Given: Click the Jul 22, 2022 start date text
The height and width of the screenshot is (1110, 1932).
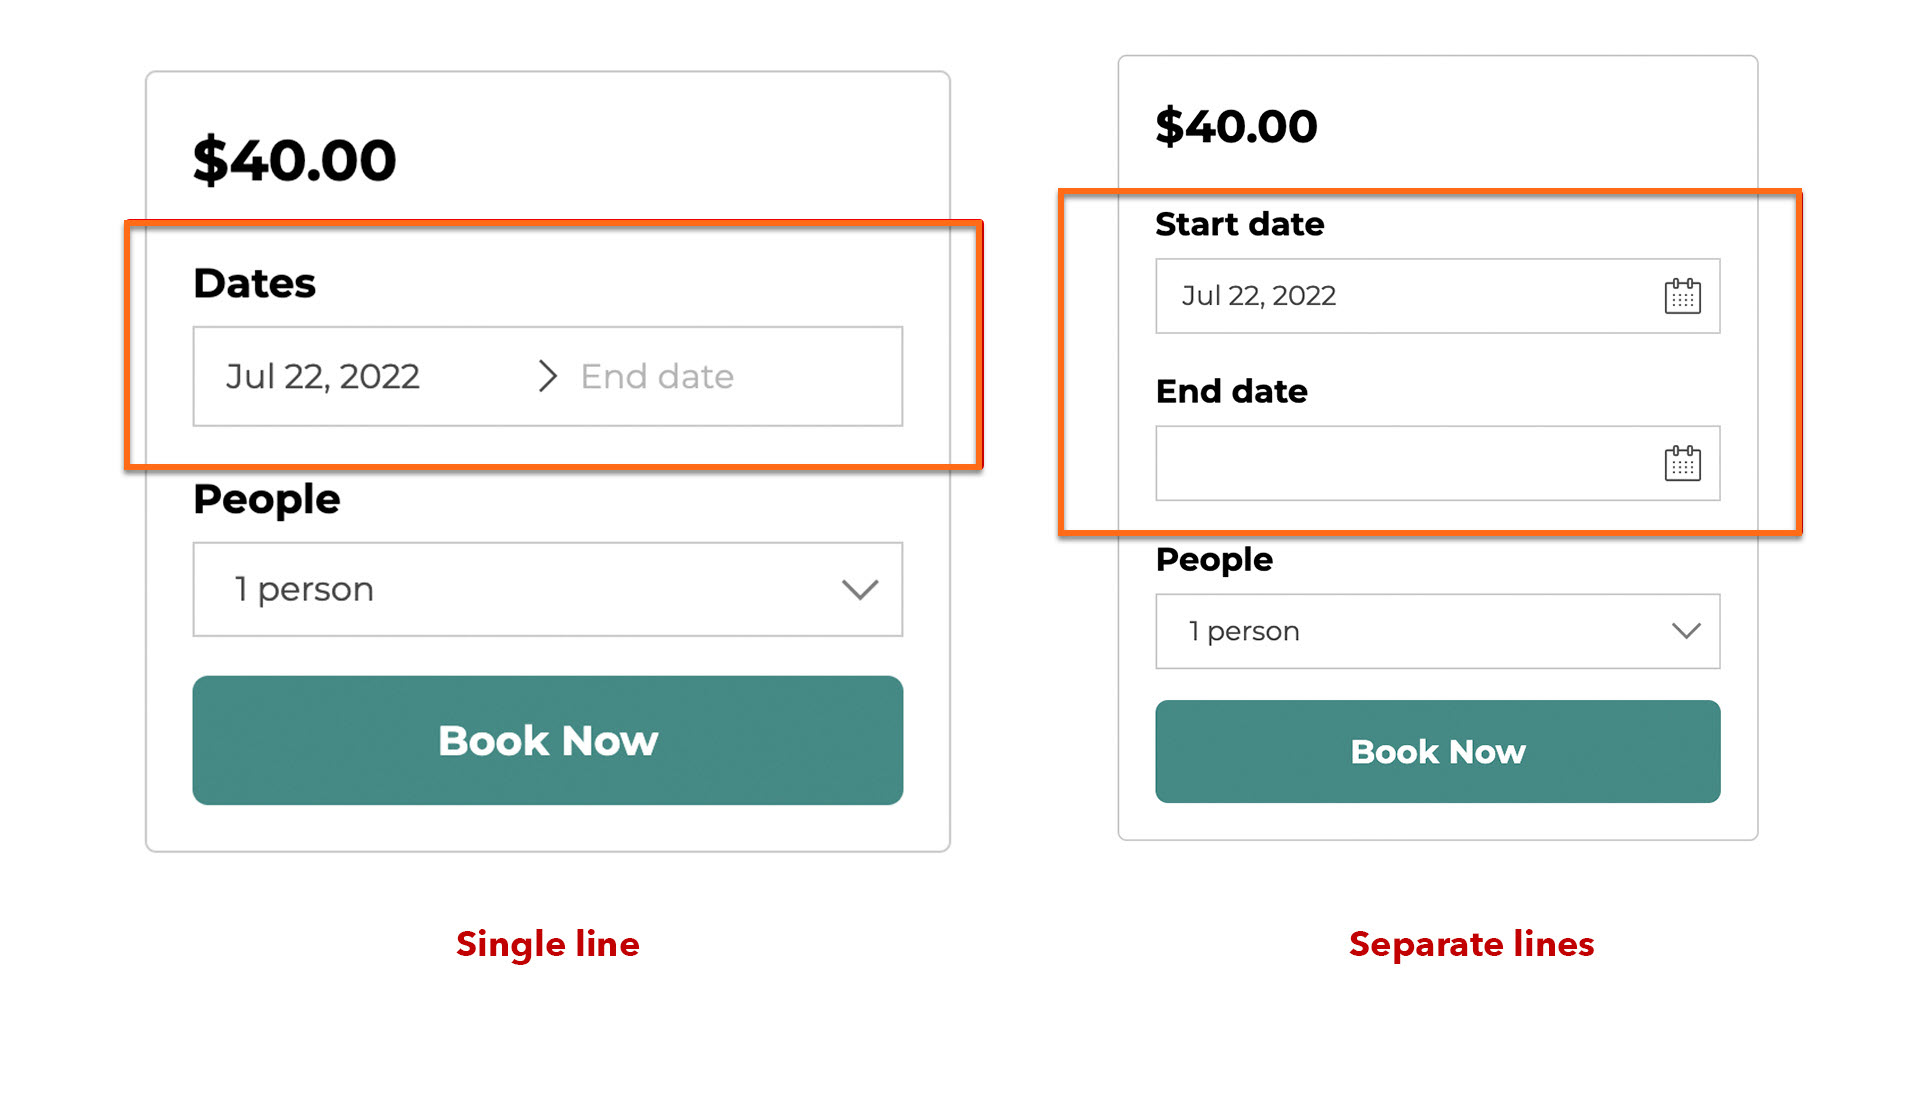Looking at the screenshot, I should point(322,377).
